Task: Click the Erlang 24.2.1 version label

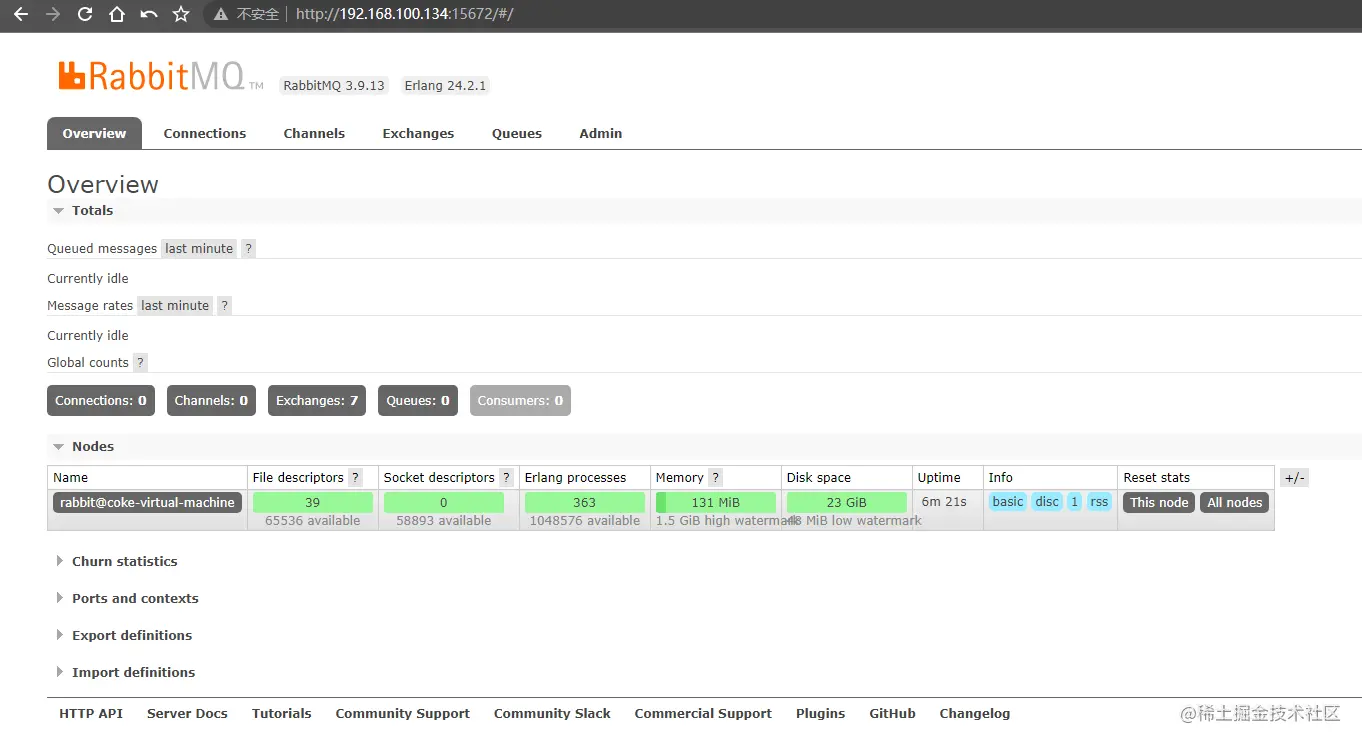Action: tap(445, 86)
